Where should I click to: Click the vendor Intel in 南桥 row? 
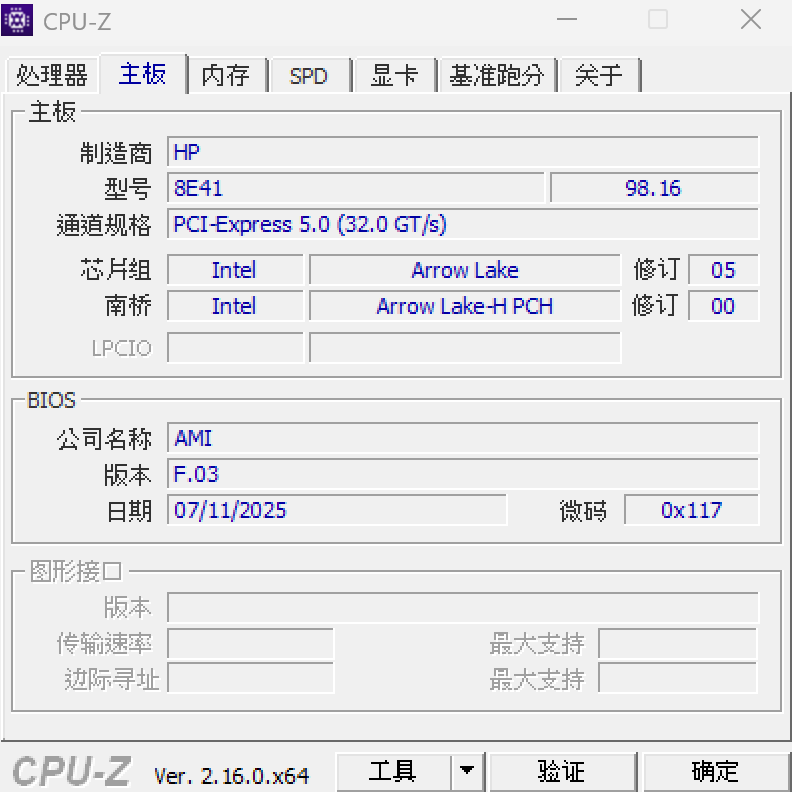pos(235,306)
